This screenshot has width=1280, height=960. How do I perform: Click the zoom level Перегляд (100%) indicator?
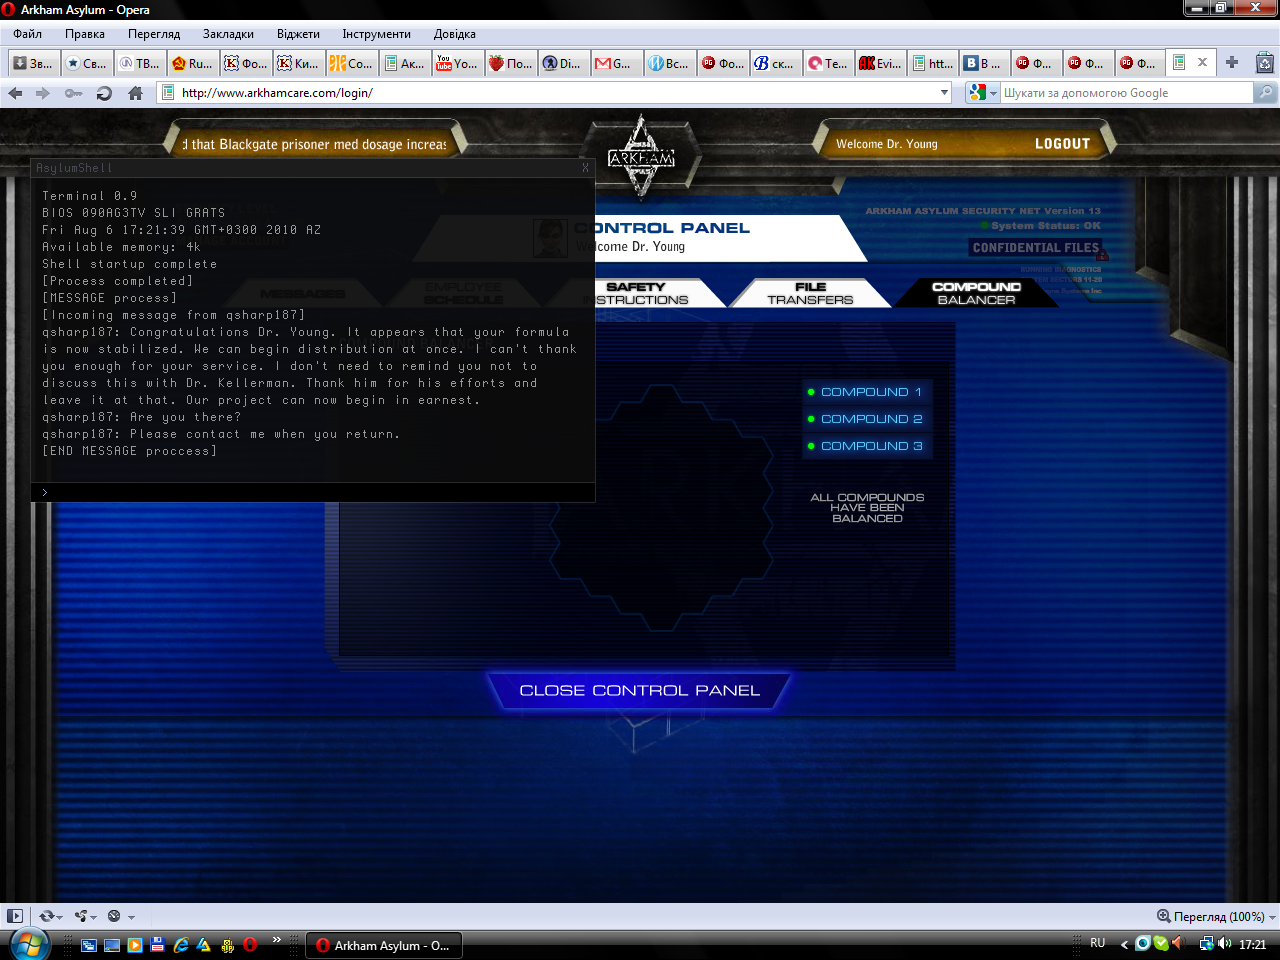pyautogui.click(x=1211, y=916)
